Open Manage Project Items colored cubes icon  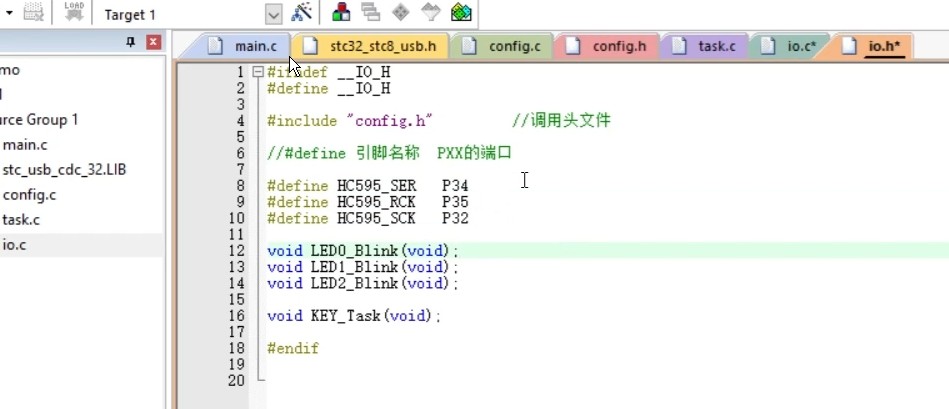point(341,12)
